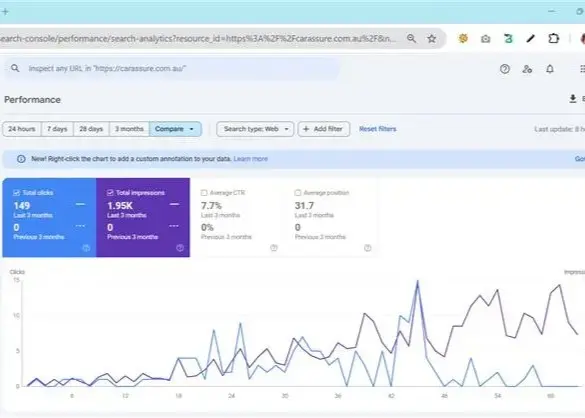Click the 31.7 average position value

pyautogui.click(x=304, y=206)
